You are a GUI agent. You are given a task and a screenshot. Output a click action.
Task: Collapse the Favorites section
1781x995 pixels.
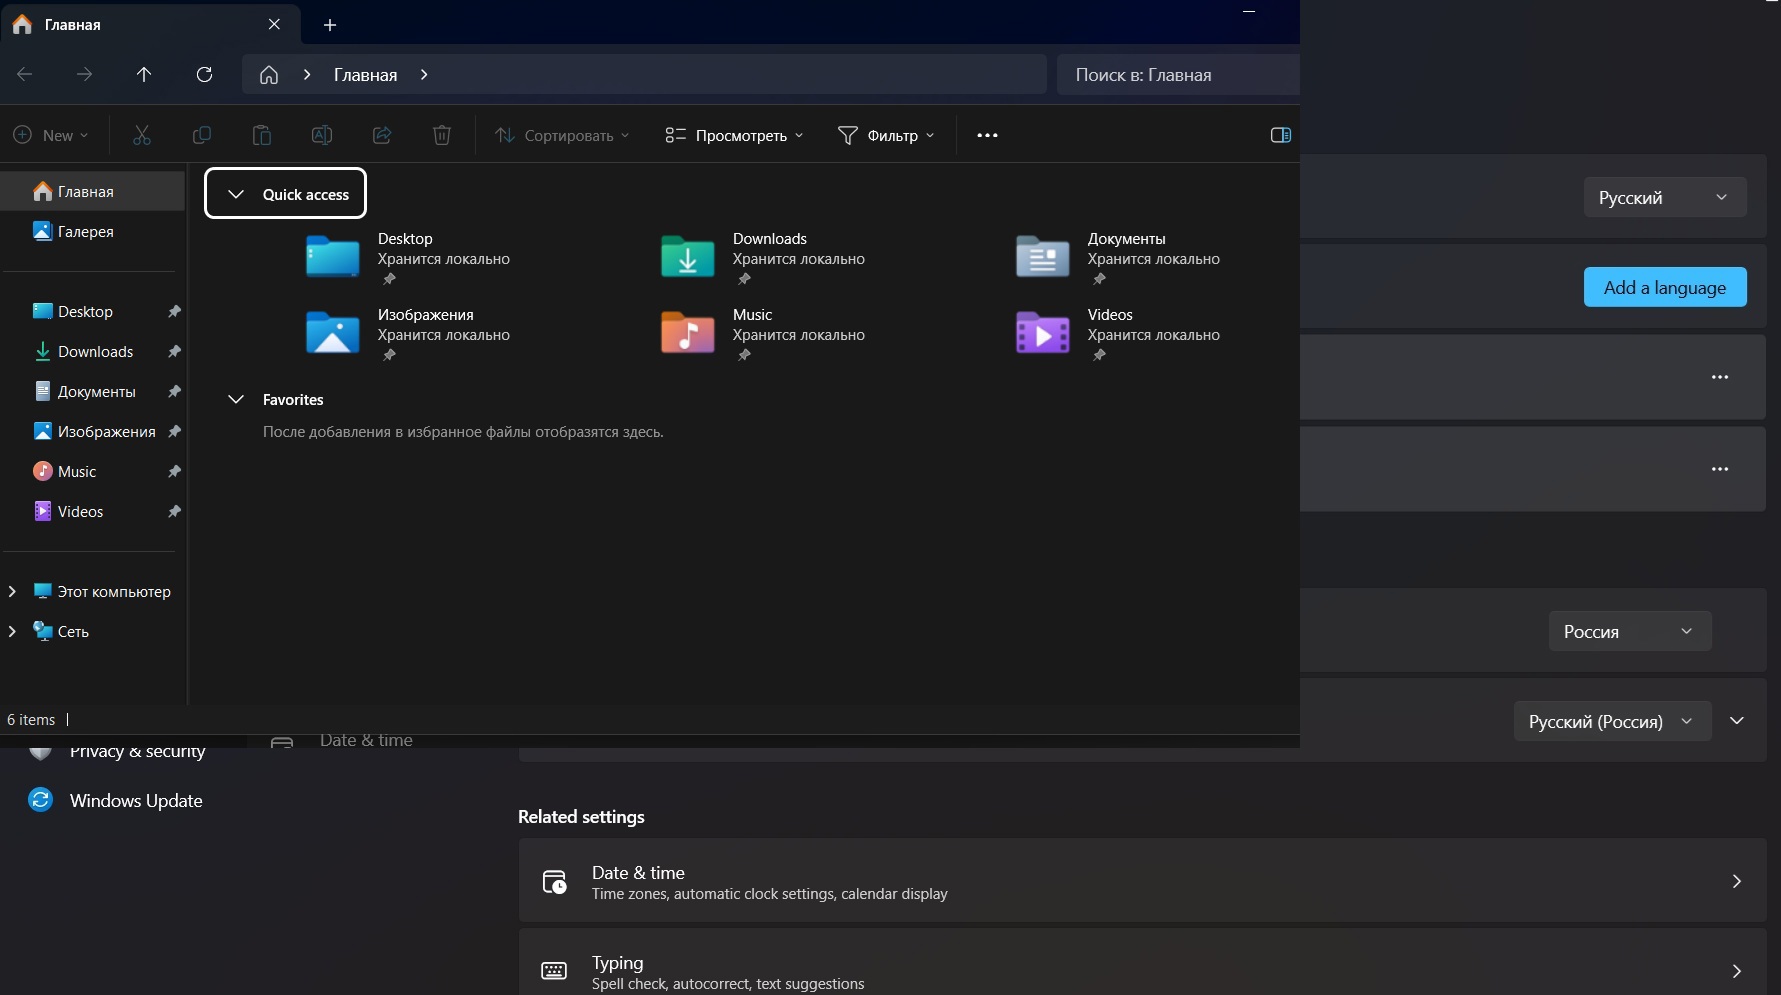[x=236, y=399]
